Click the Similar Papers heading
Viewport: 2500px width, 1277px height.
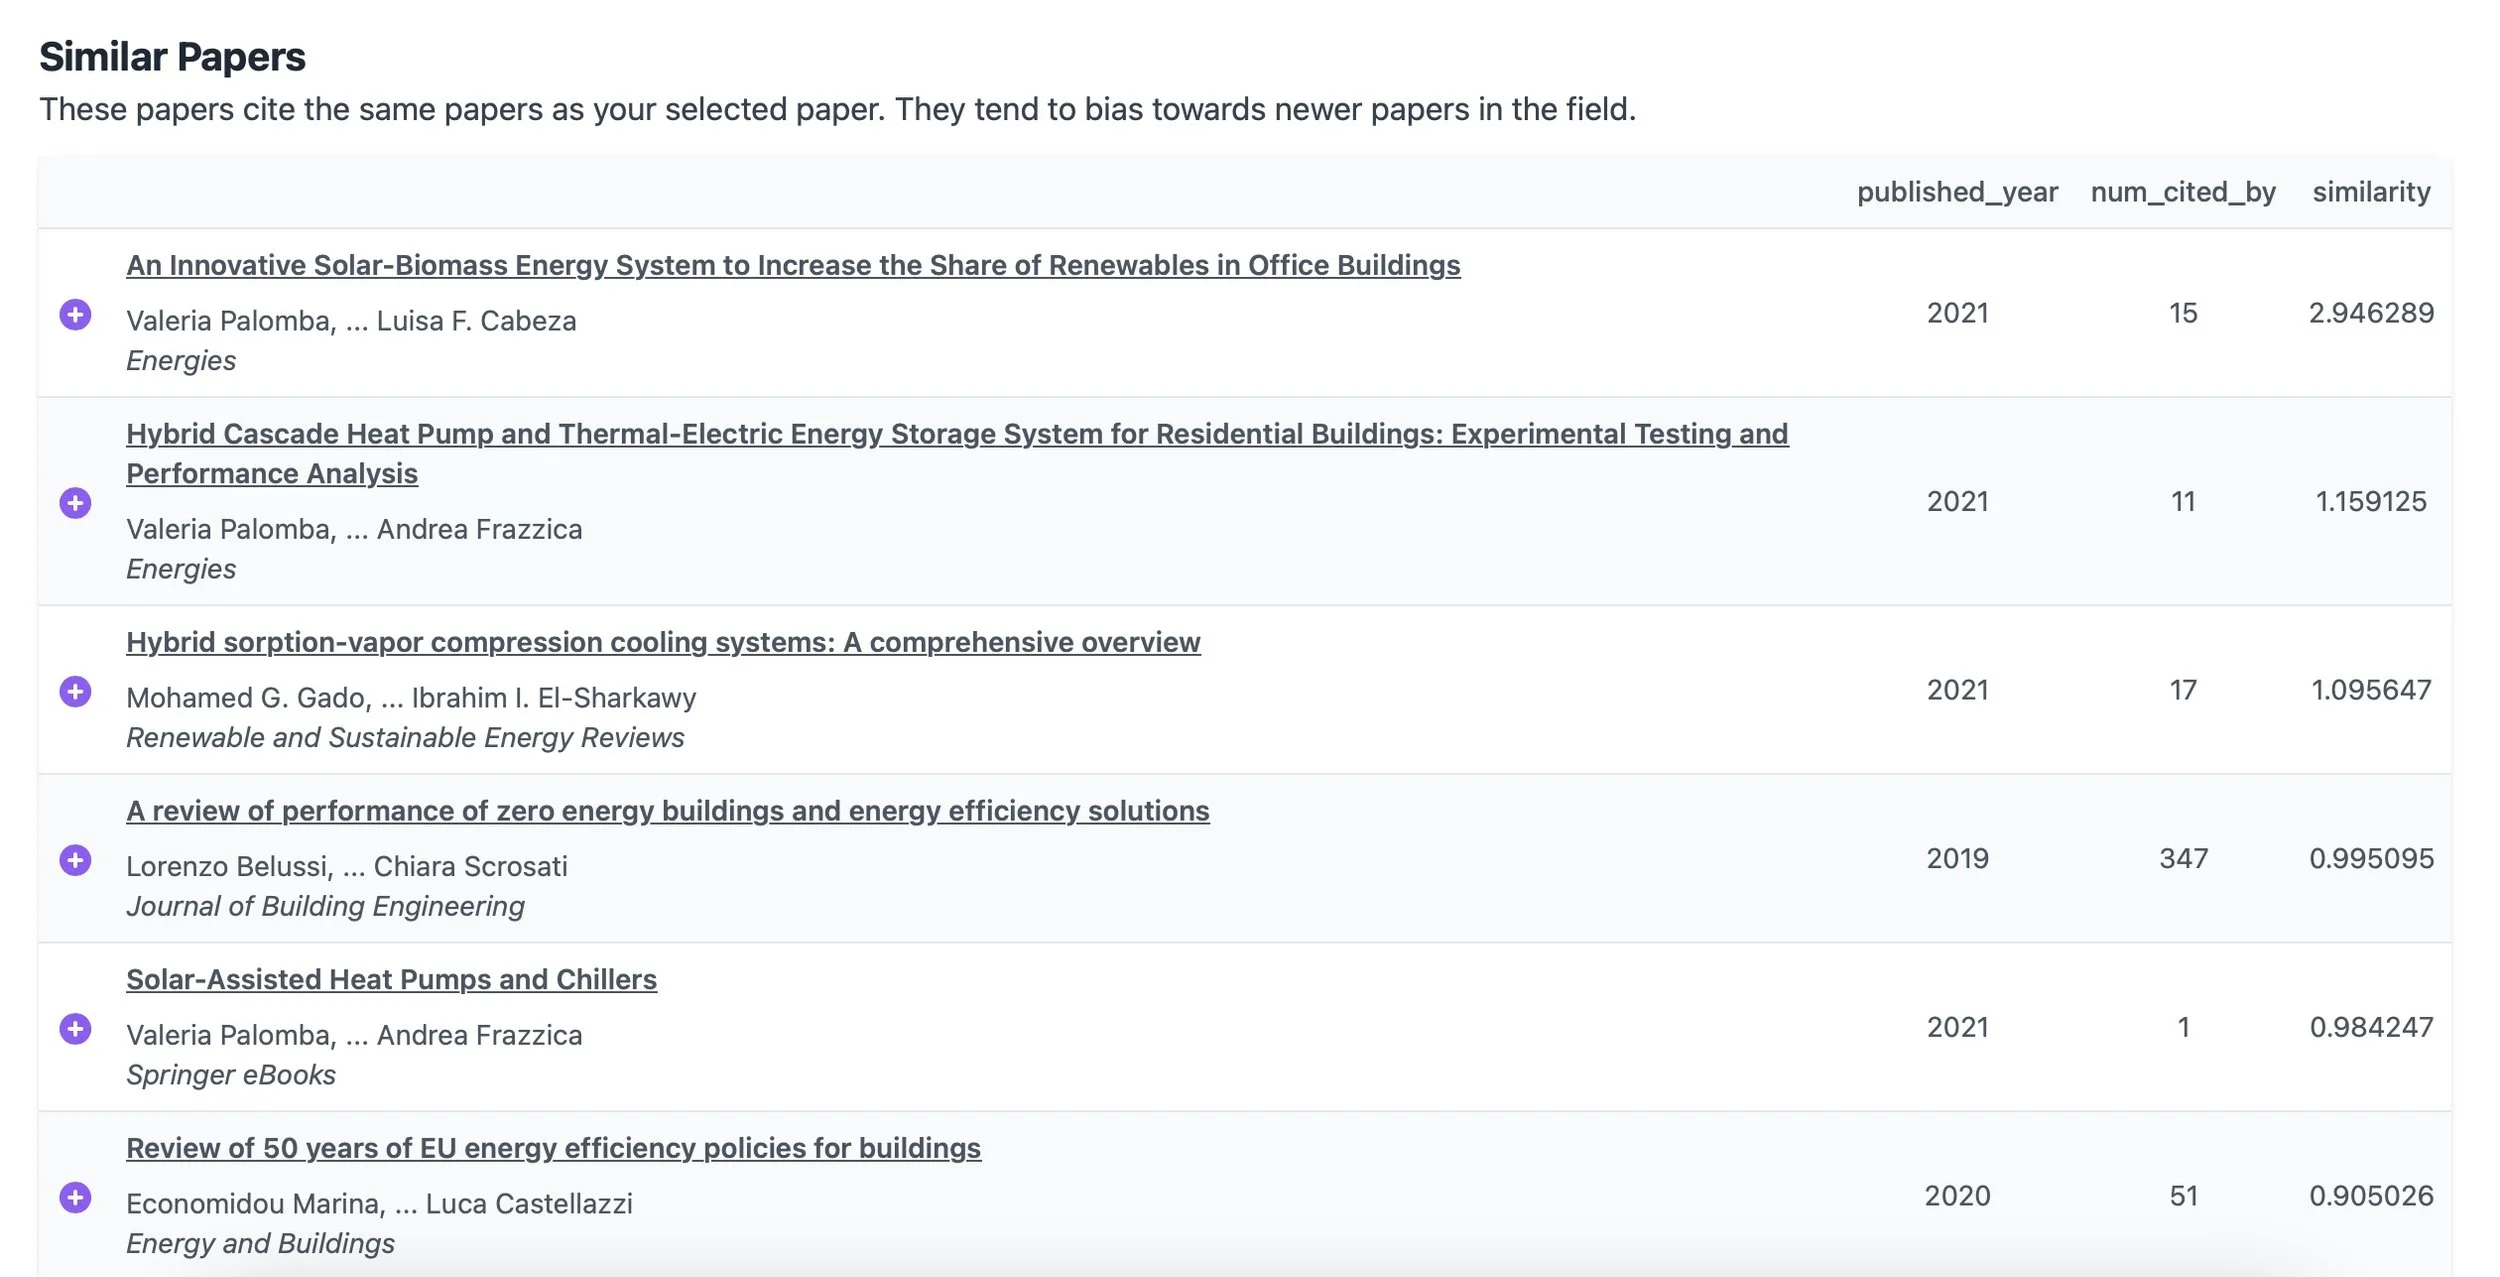pos(172,57)
